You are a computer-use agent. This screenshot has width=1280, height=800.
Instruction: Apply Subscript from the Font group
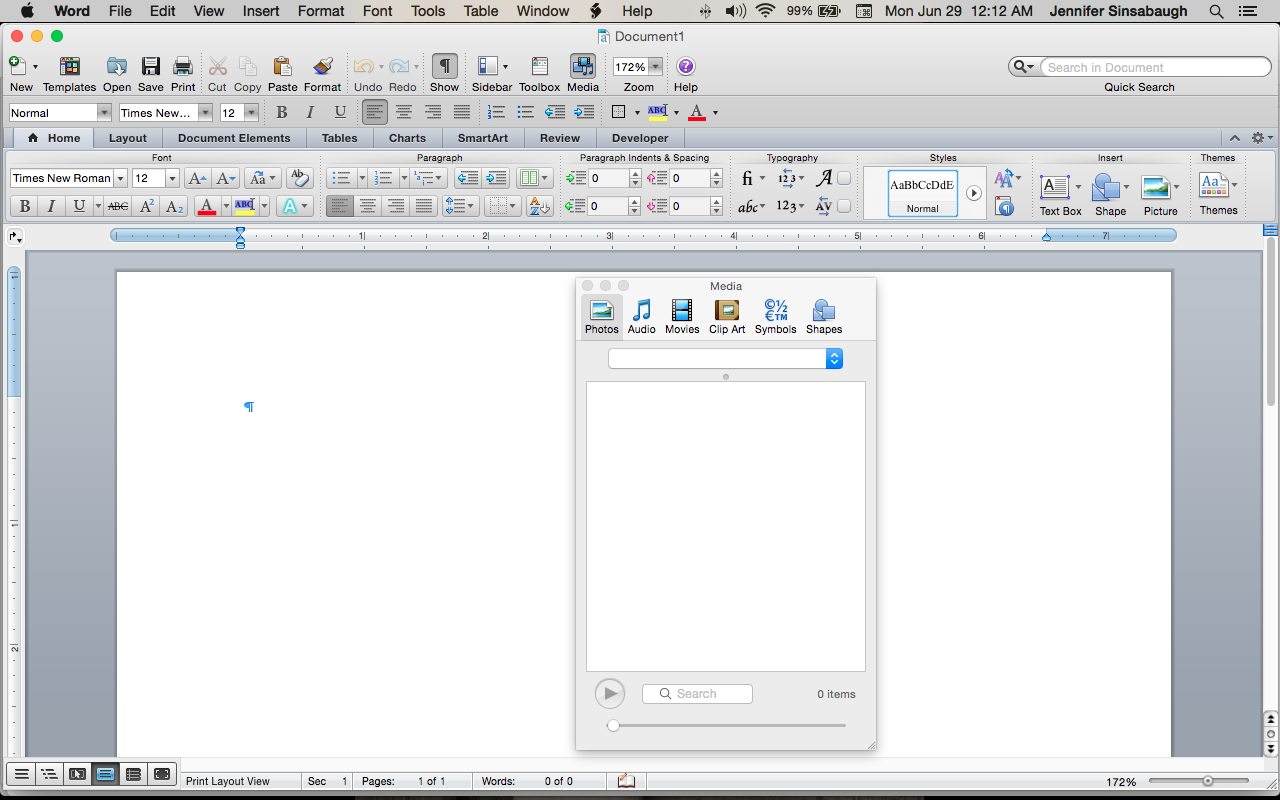tap(175, 206)
